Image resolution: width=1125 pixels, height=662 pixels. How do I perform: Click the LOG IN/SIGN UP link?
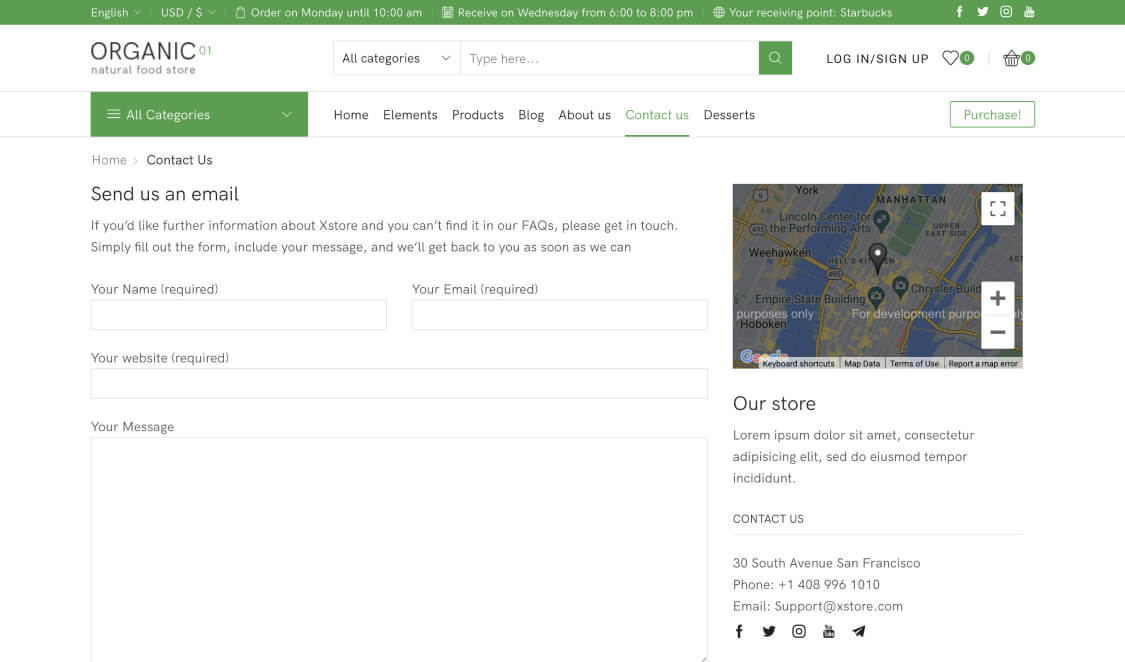877,59
